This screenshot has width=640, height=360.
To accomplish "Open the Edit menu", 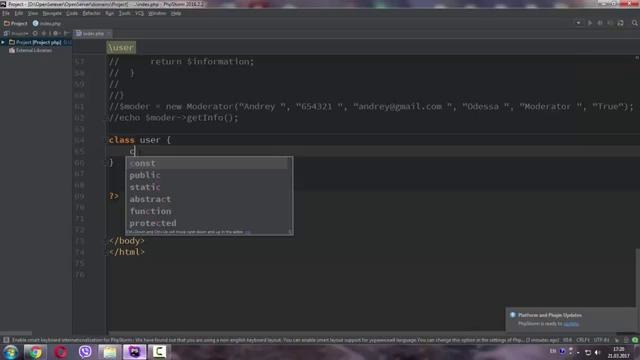I will pyautogui.click(x=19, y=13).
